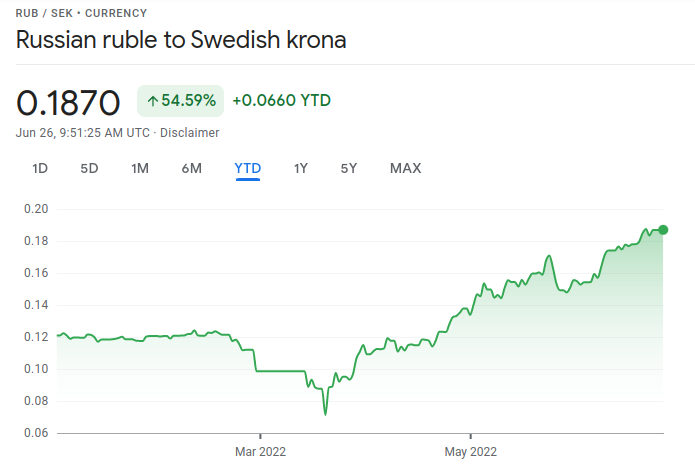Show the MAX history tab

pos(405,168)
